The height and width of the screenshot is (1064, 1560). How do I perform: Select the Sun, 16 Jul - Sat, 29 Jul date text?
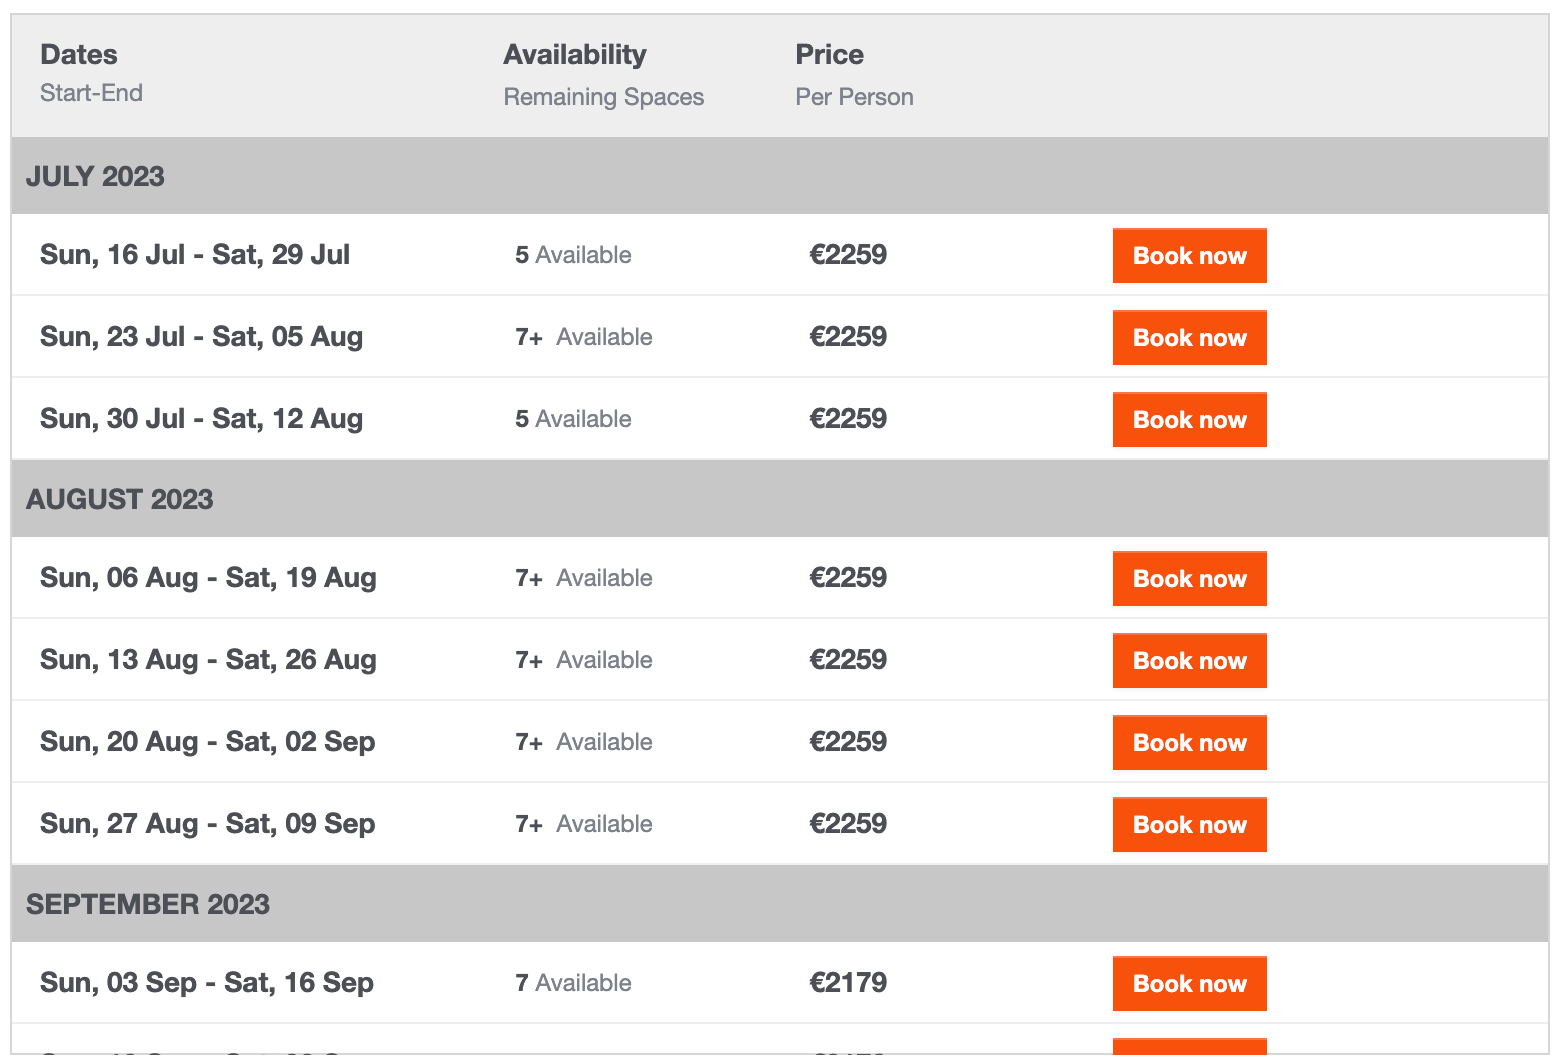[195, 255]
